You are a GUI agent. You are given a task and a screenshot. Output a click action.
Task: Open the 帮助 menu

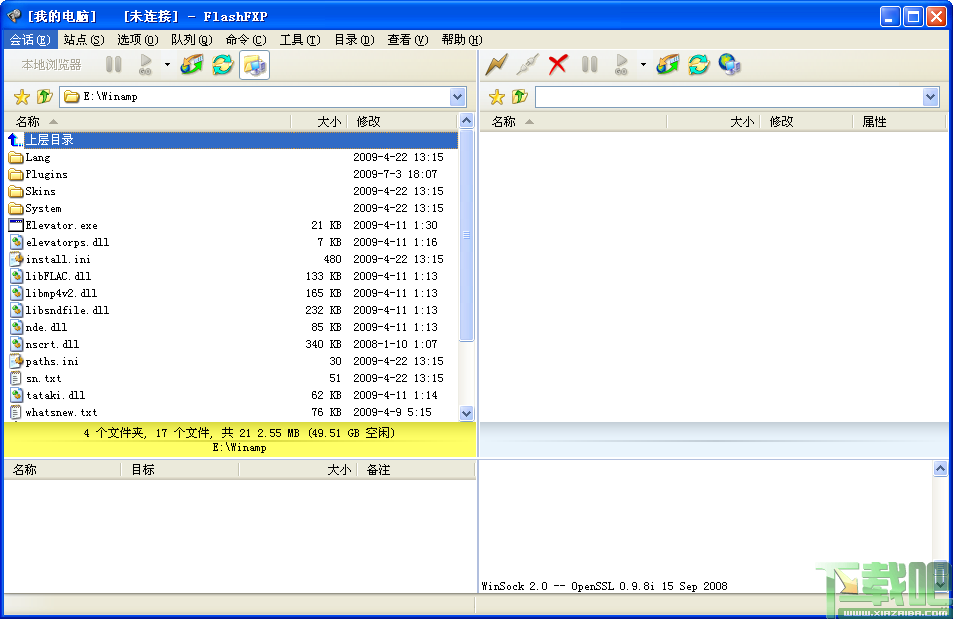click(x=462, y=40)
